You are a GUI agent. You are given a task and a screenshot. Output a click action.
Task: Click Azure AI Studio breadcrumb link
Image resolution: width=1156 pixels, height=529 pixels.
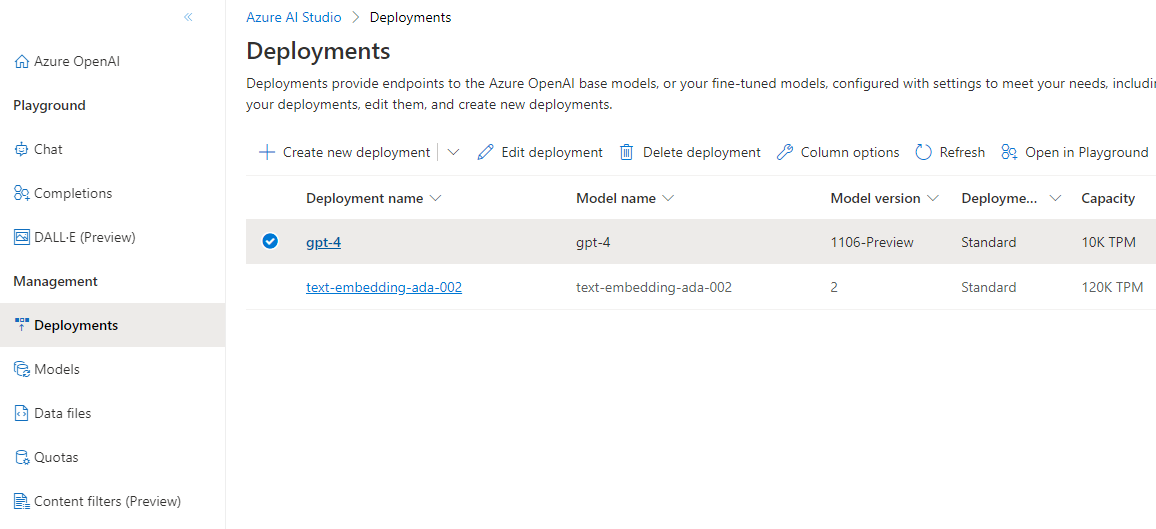(x=294, y=17)
